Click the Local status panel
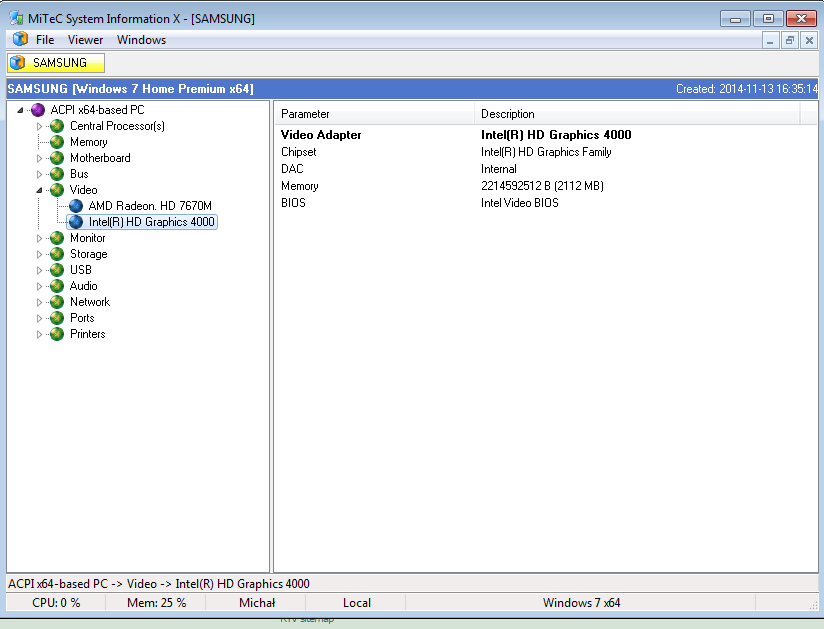The width and height of the screenshot is (824, 629). [356, 603]
